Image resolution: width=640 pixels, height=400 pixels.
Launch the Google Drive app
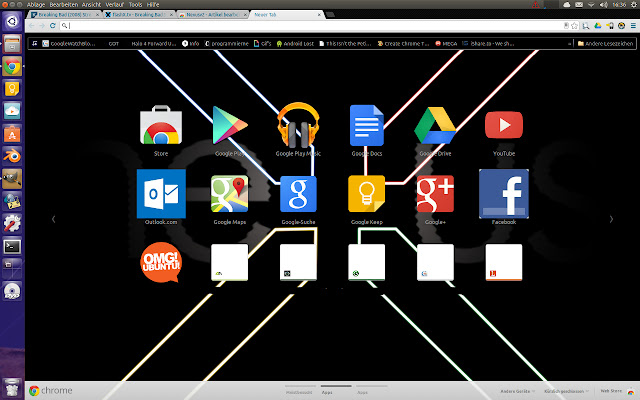coord(435,125)
